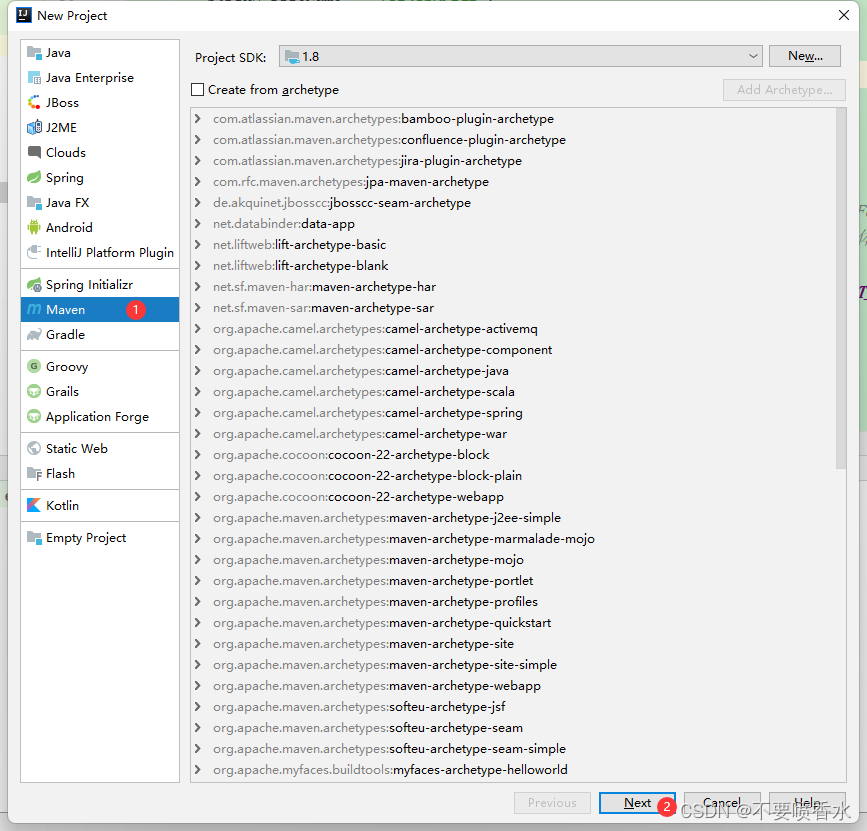Image resolution: width=867 pixels, height=831 pixels.
Task: Click the Static Web globe icon
Action: point(34,448)
